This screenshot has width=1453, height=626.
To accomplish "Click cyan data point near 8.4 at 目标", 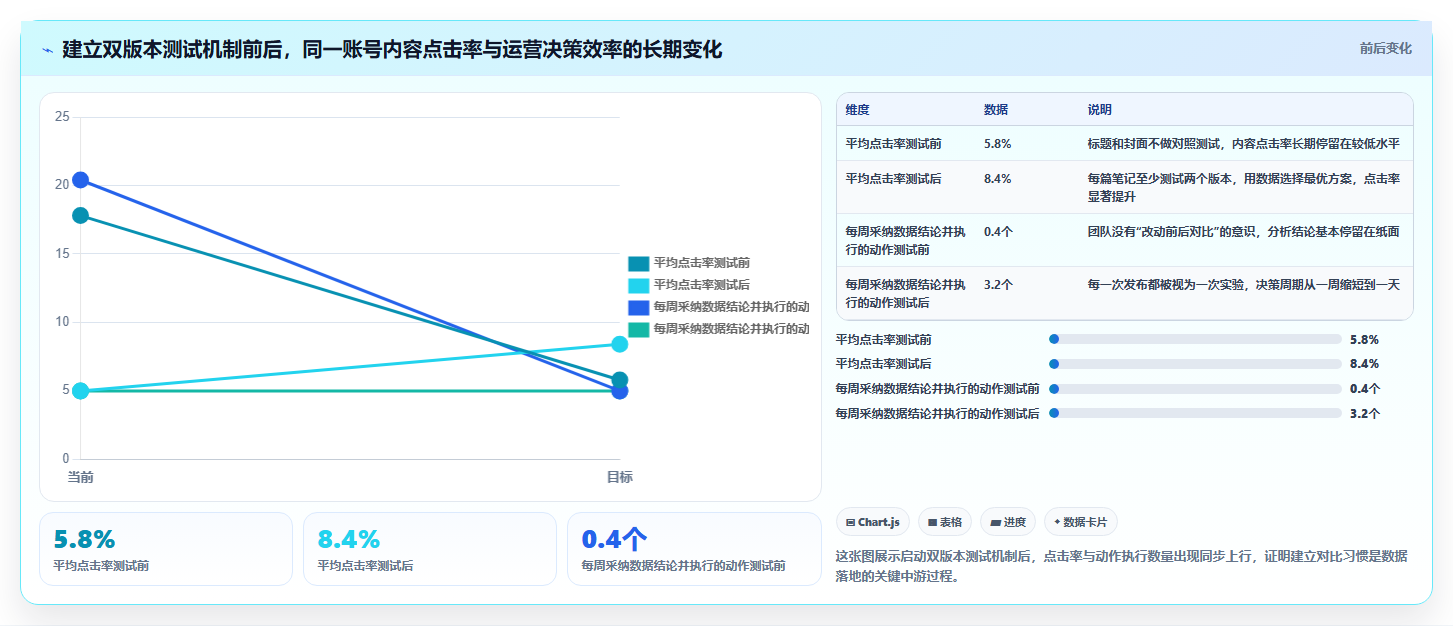I will click(619, 344).
